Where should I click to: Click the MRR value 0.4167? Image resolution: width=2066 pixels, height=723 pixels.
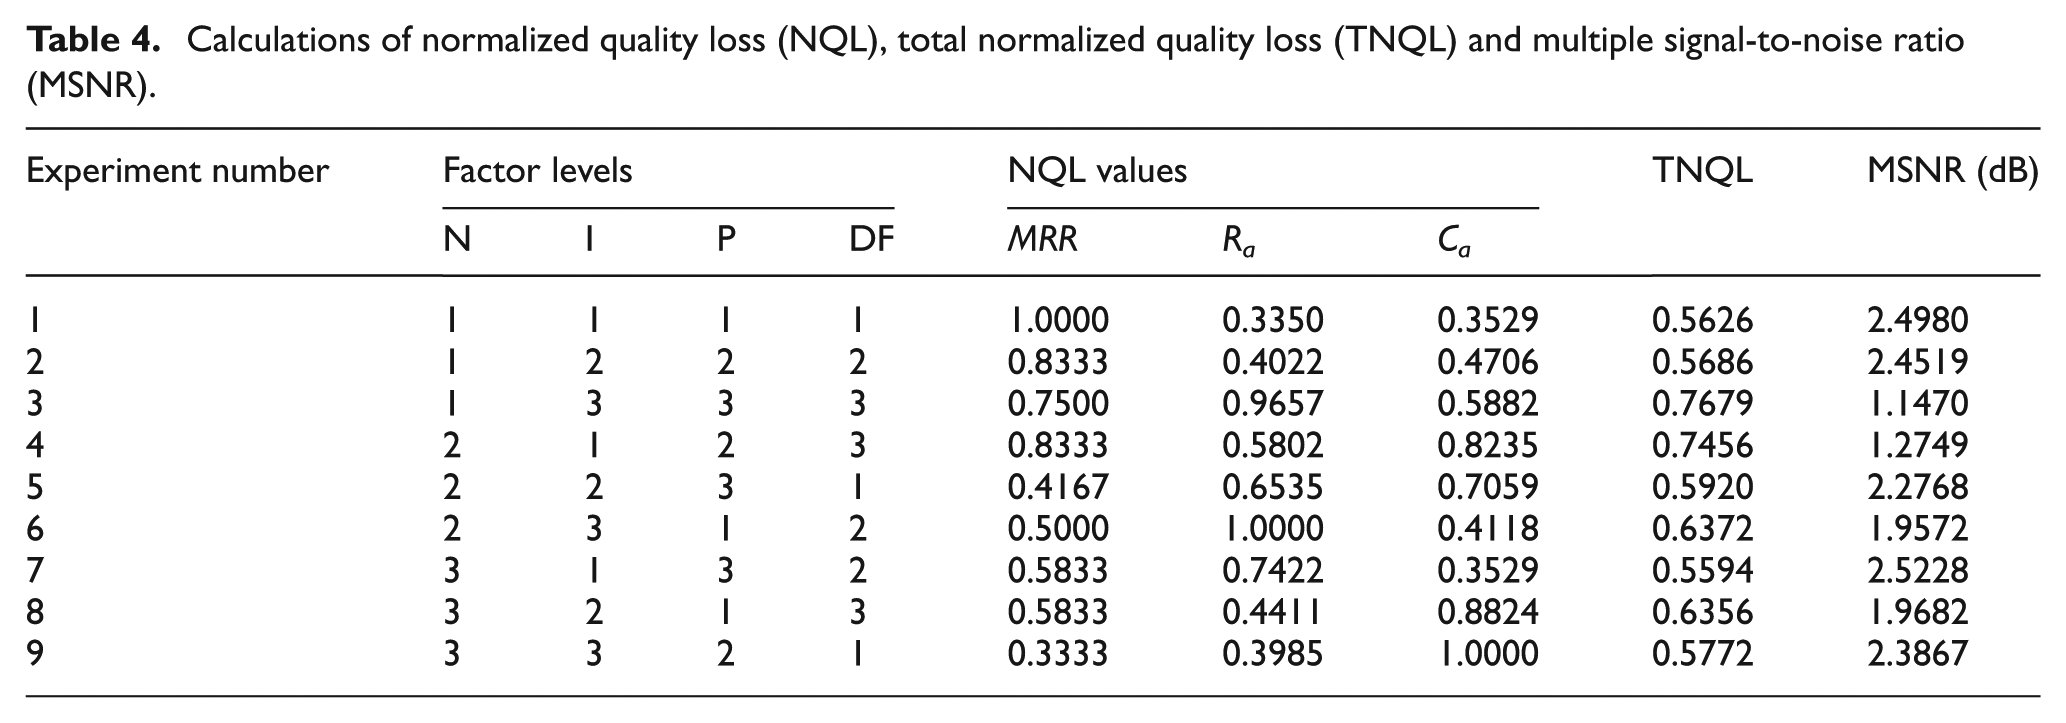[1058, 486]
